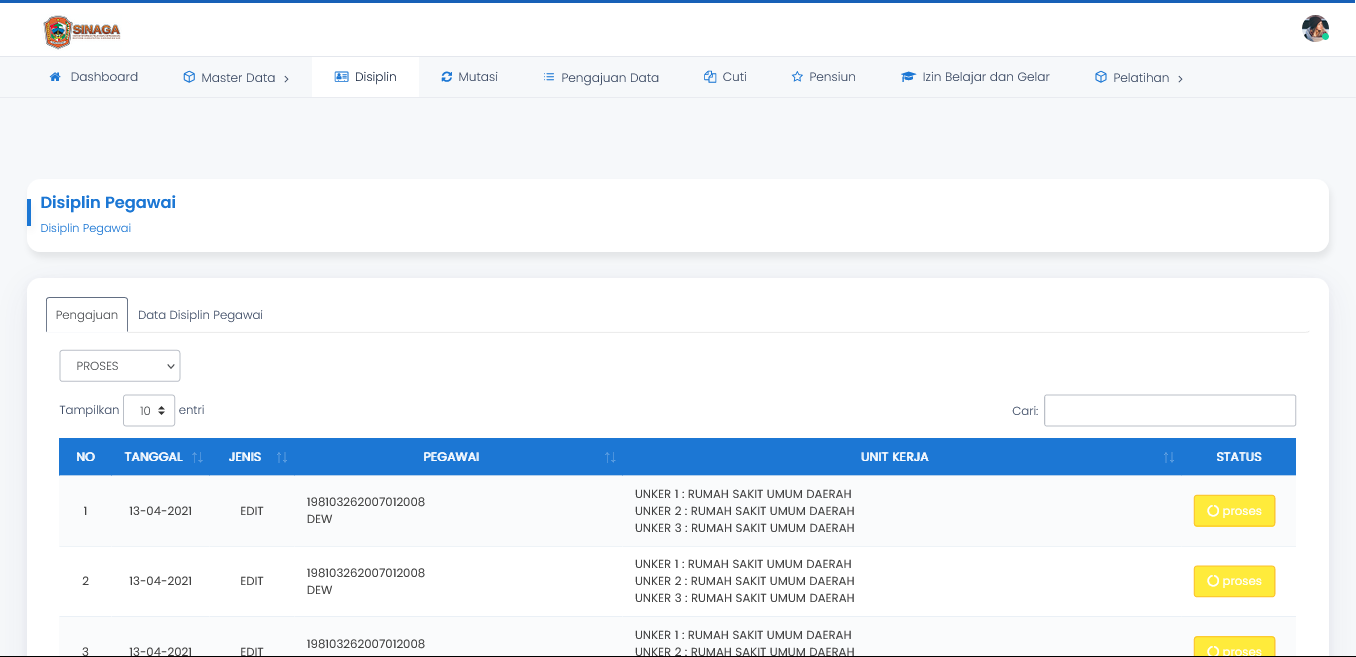Viewport: 1356px width, 657px height.
Task: Click the graduation cap icon
Action: (x=908, y=77)
